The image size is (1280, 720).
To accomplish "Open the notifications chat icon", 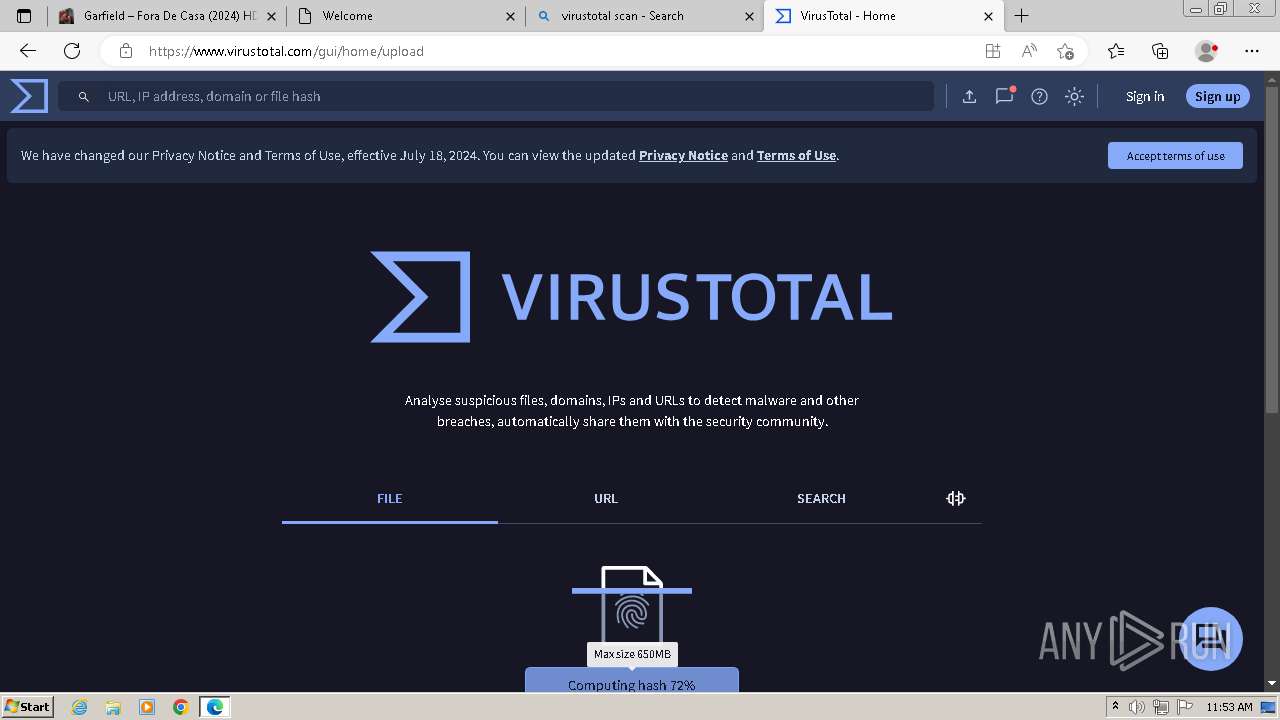I will (1004, 96).
